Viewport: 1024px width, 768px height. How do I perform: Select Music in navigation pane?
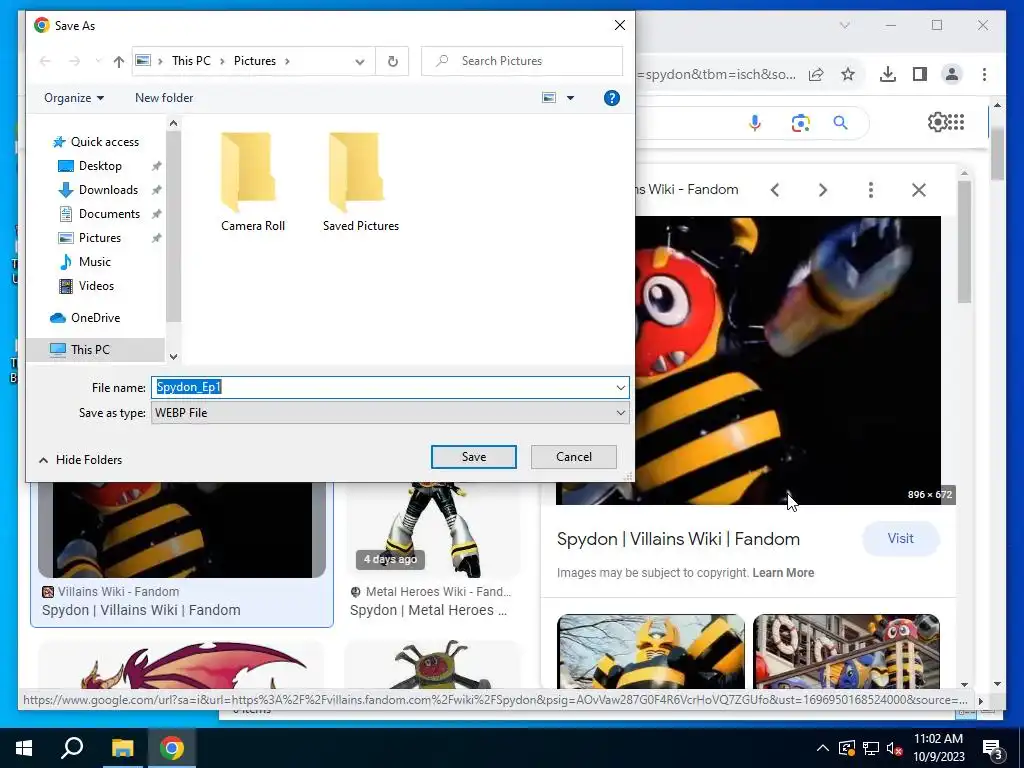click(x=85, y=262)
